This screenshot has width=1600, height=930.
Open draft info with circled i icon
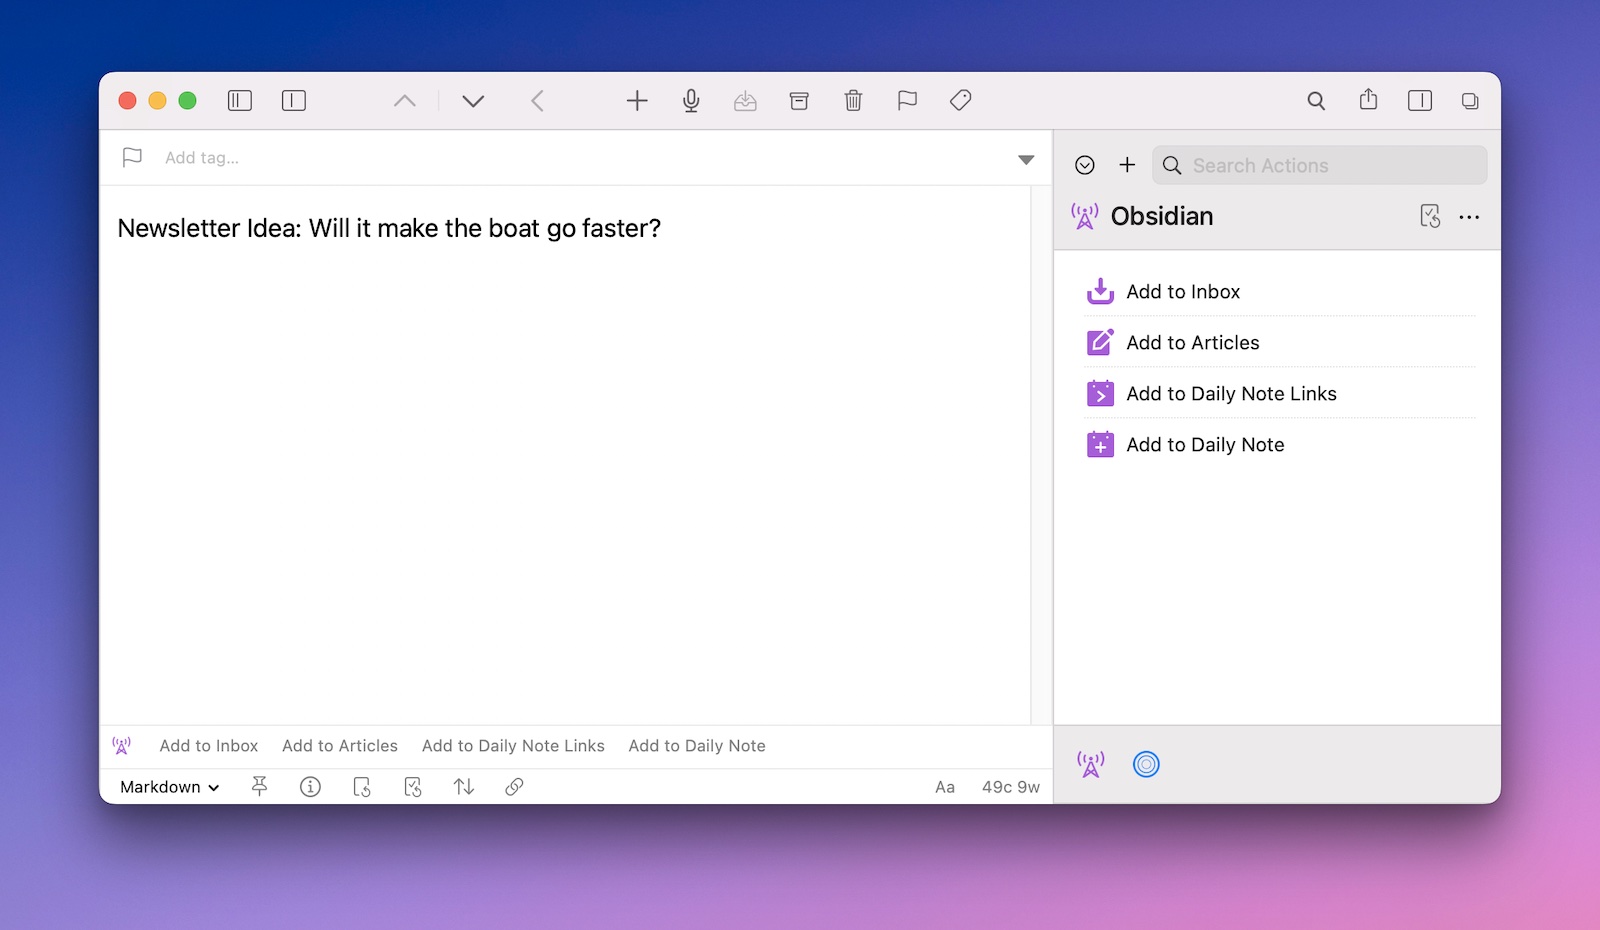(x=311, y=787)
